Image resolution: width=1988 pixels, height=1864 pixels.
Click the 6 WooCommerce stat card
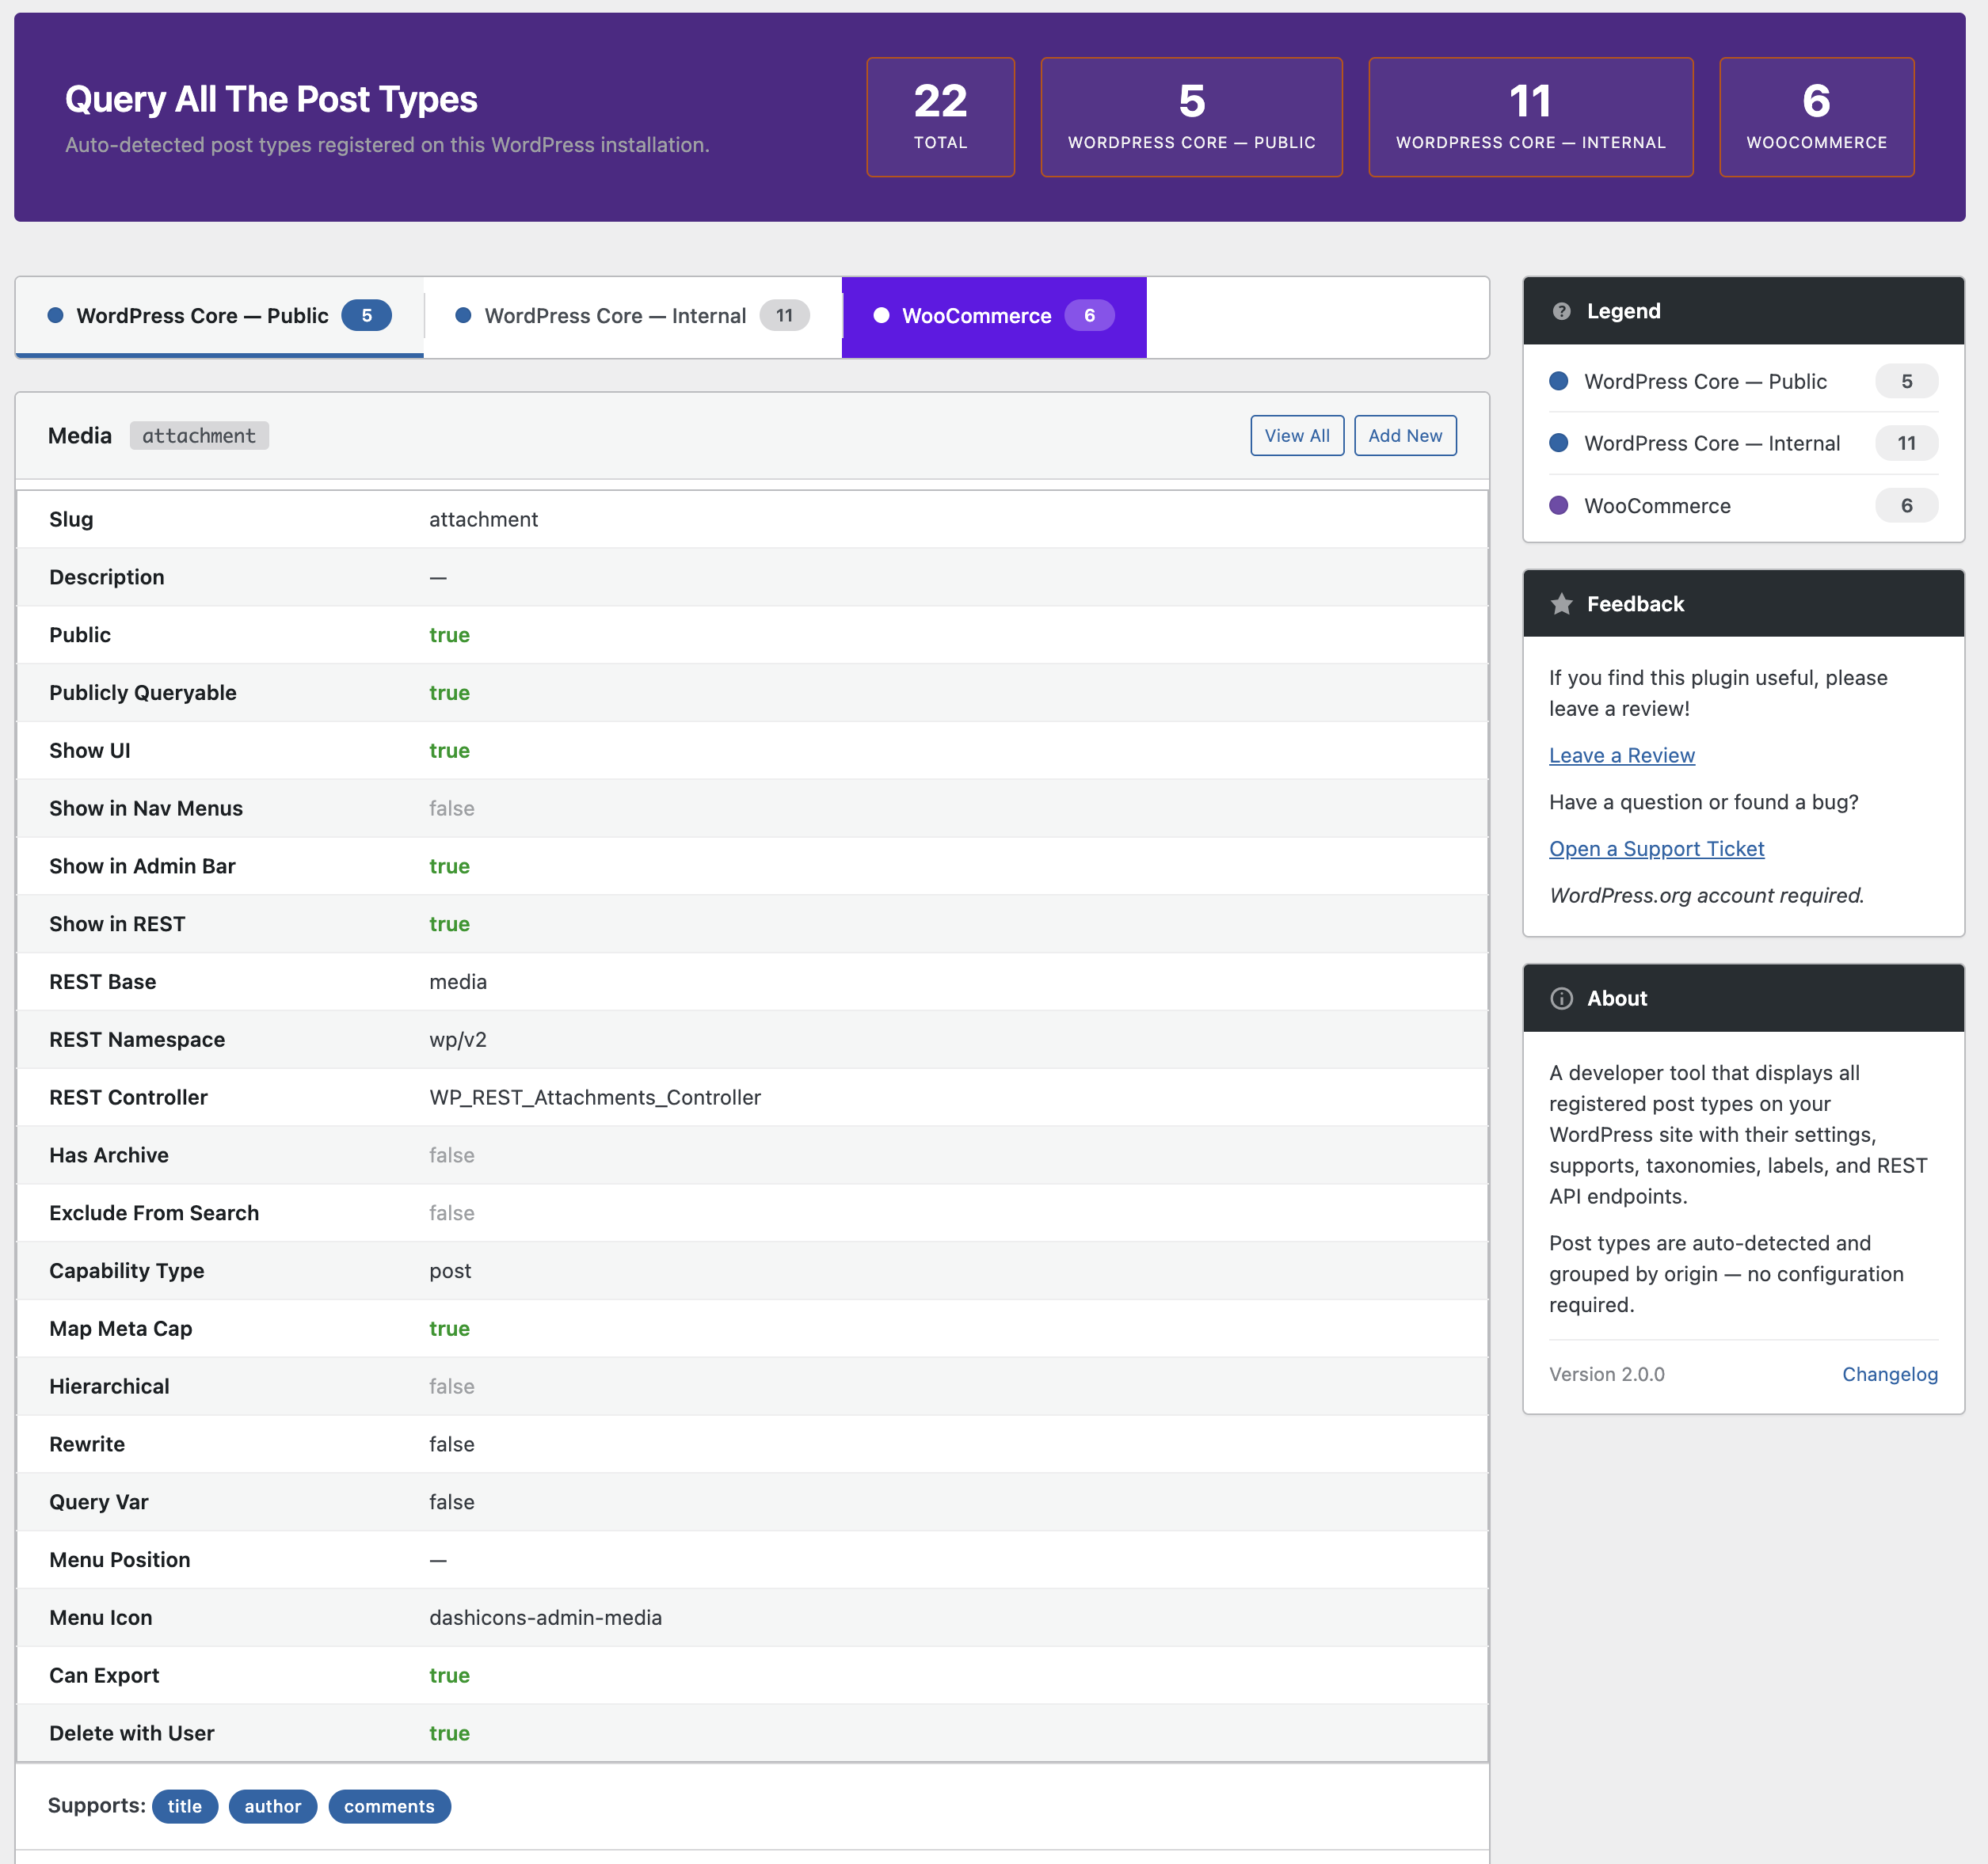point(1816,117)
